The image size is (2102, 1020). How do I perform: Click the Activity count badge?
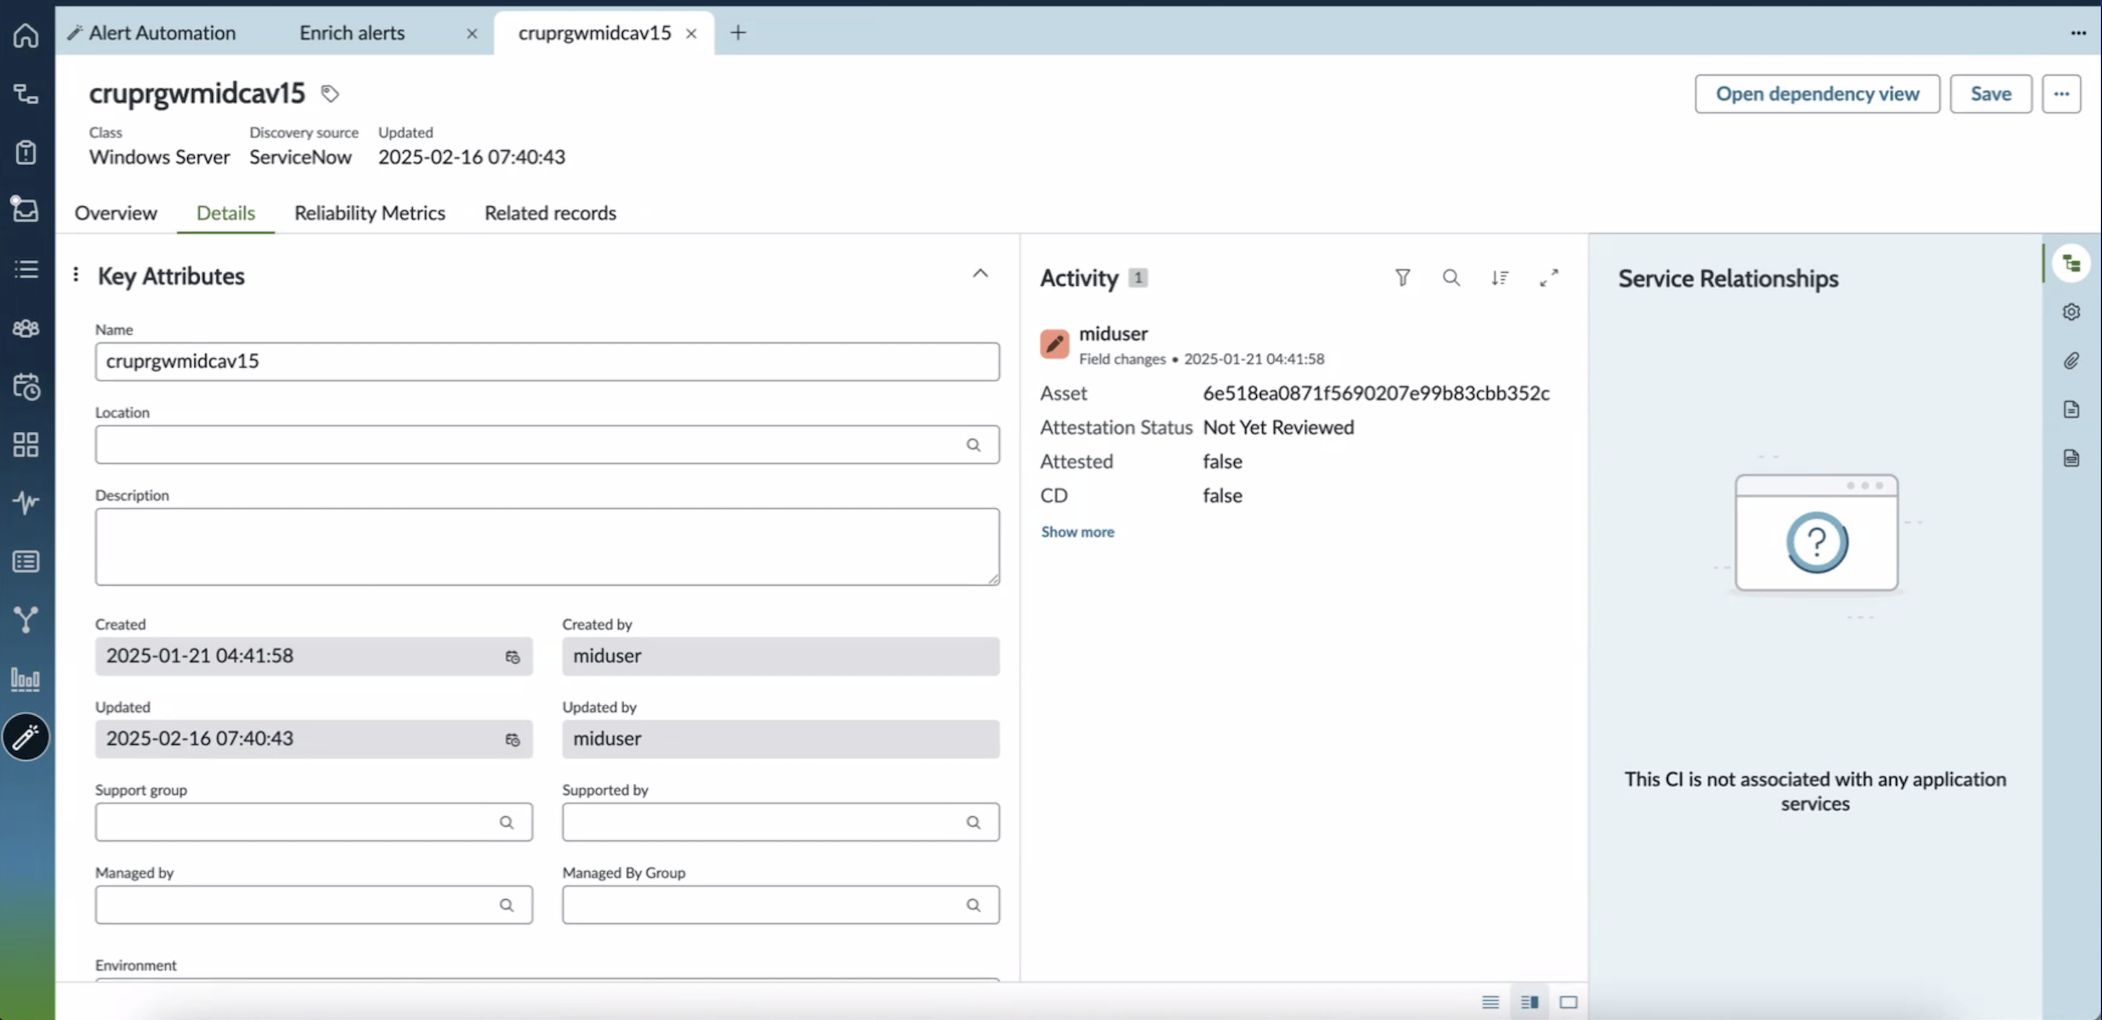pos(1138,278)
